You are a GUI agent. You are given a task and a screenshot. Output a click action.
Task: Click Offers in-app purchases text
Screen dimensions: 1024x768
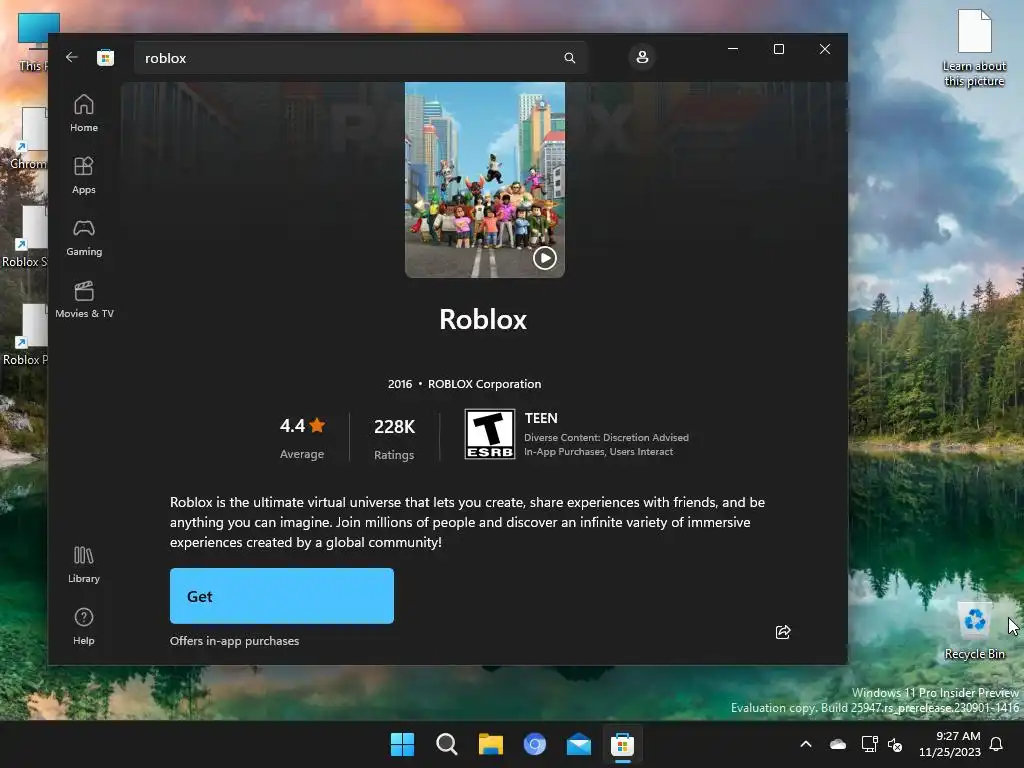pyautogui.click(x=234, y=641)
